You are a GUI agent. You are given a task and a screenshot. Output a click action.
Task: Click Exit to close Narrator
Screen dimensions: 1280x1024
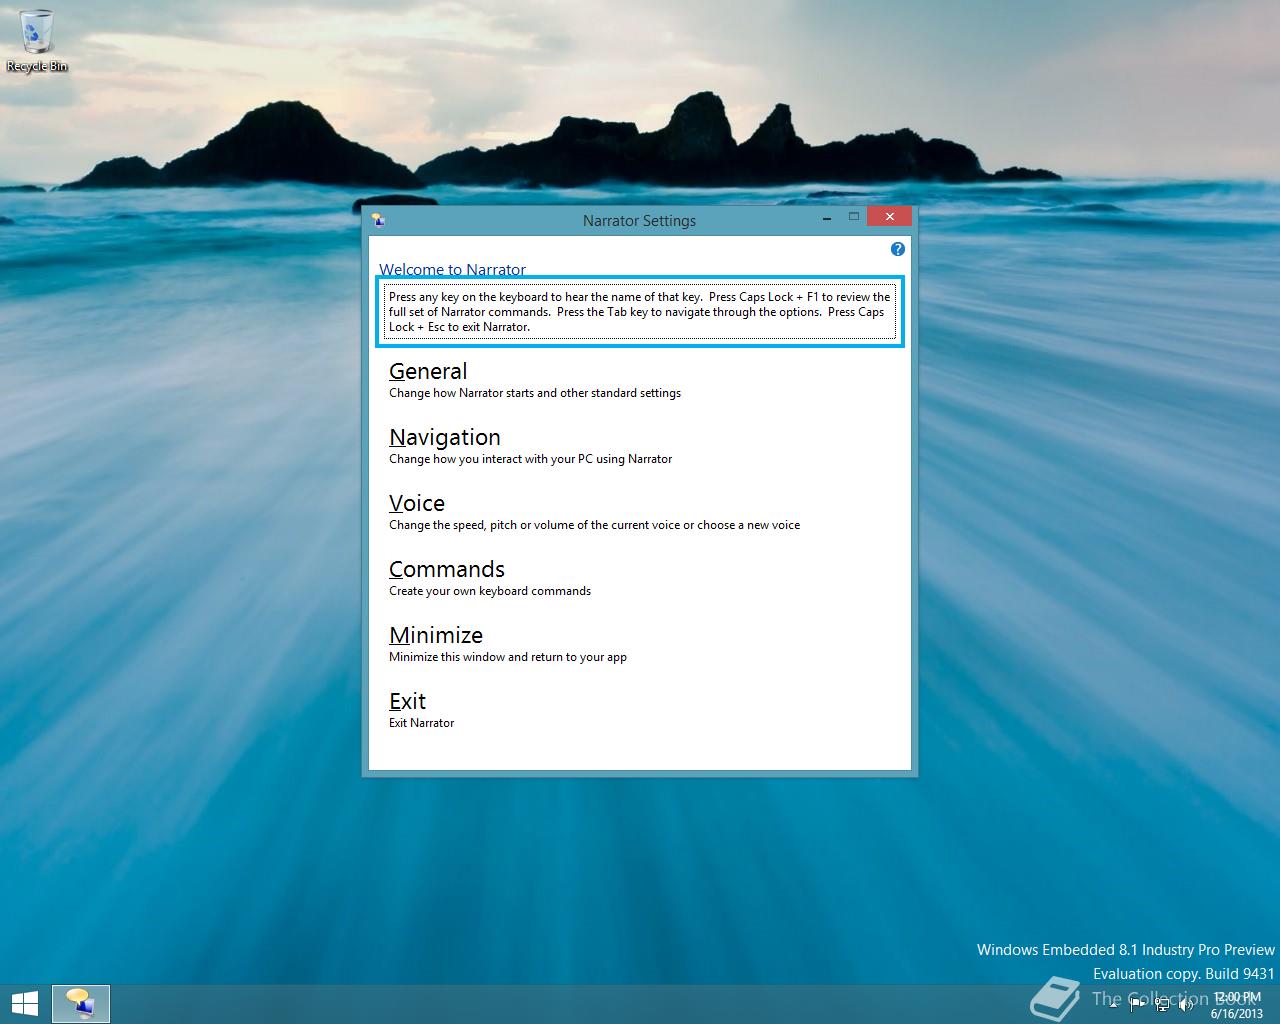(407, 701)
